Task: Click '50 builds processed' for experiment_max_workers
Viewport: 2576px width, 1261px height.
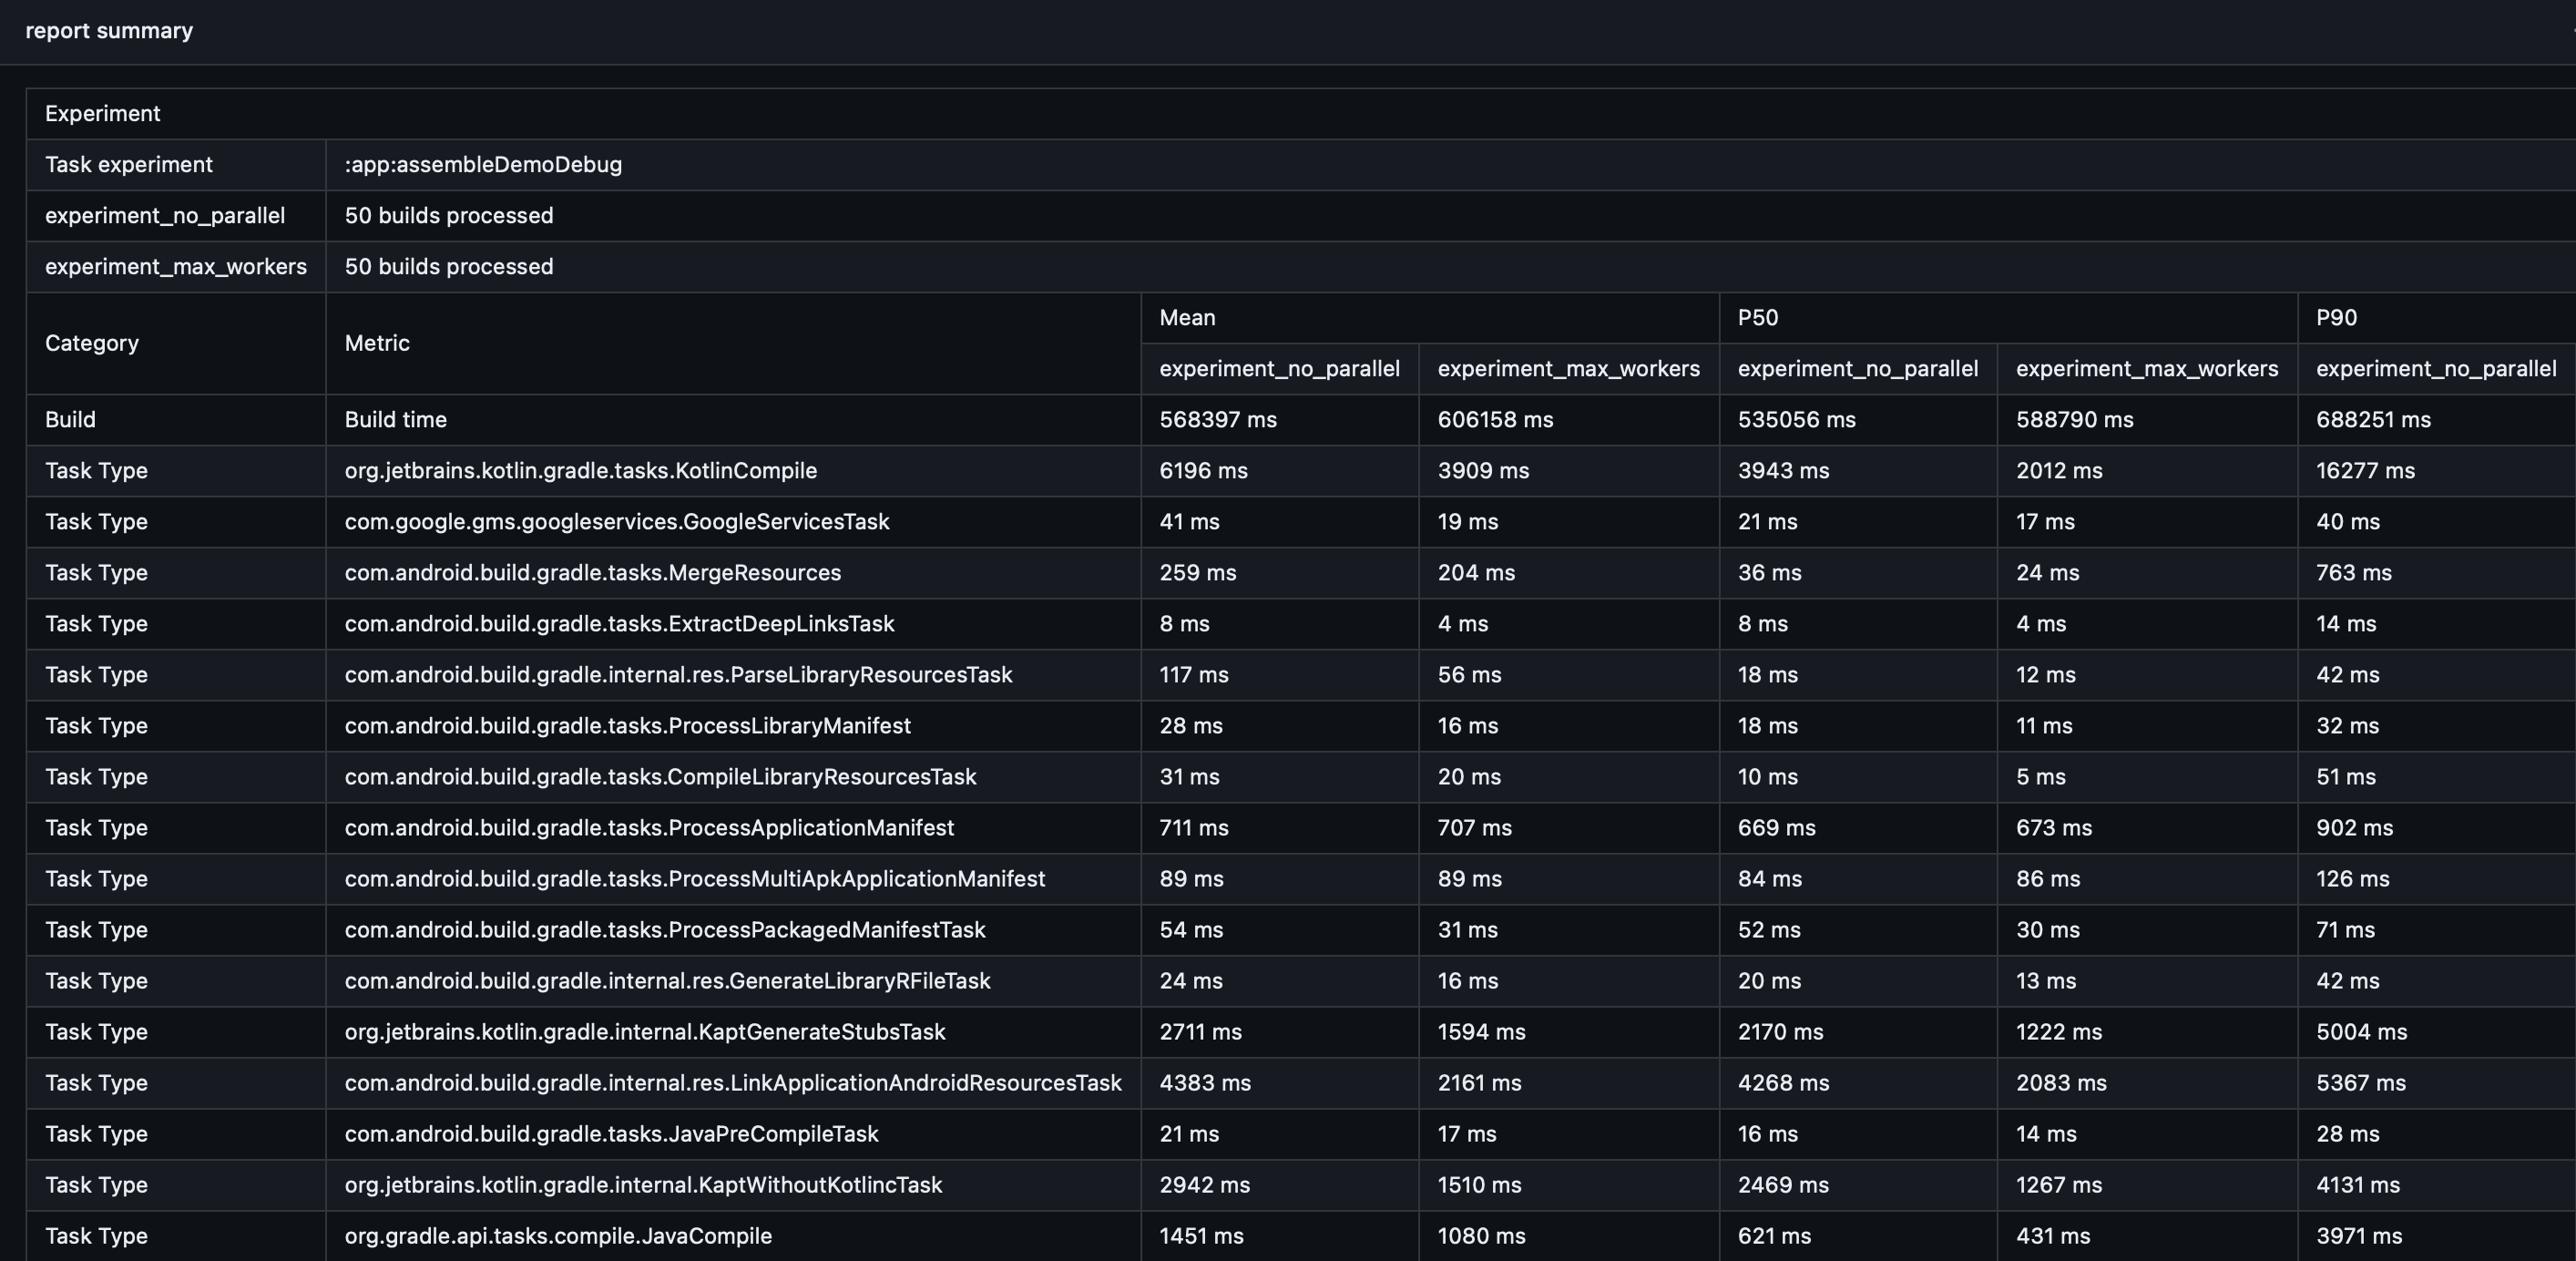Action: (449, 267)
